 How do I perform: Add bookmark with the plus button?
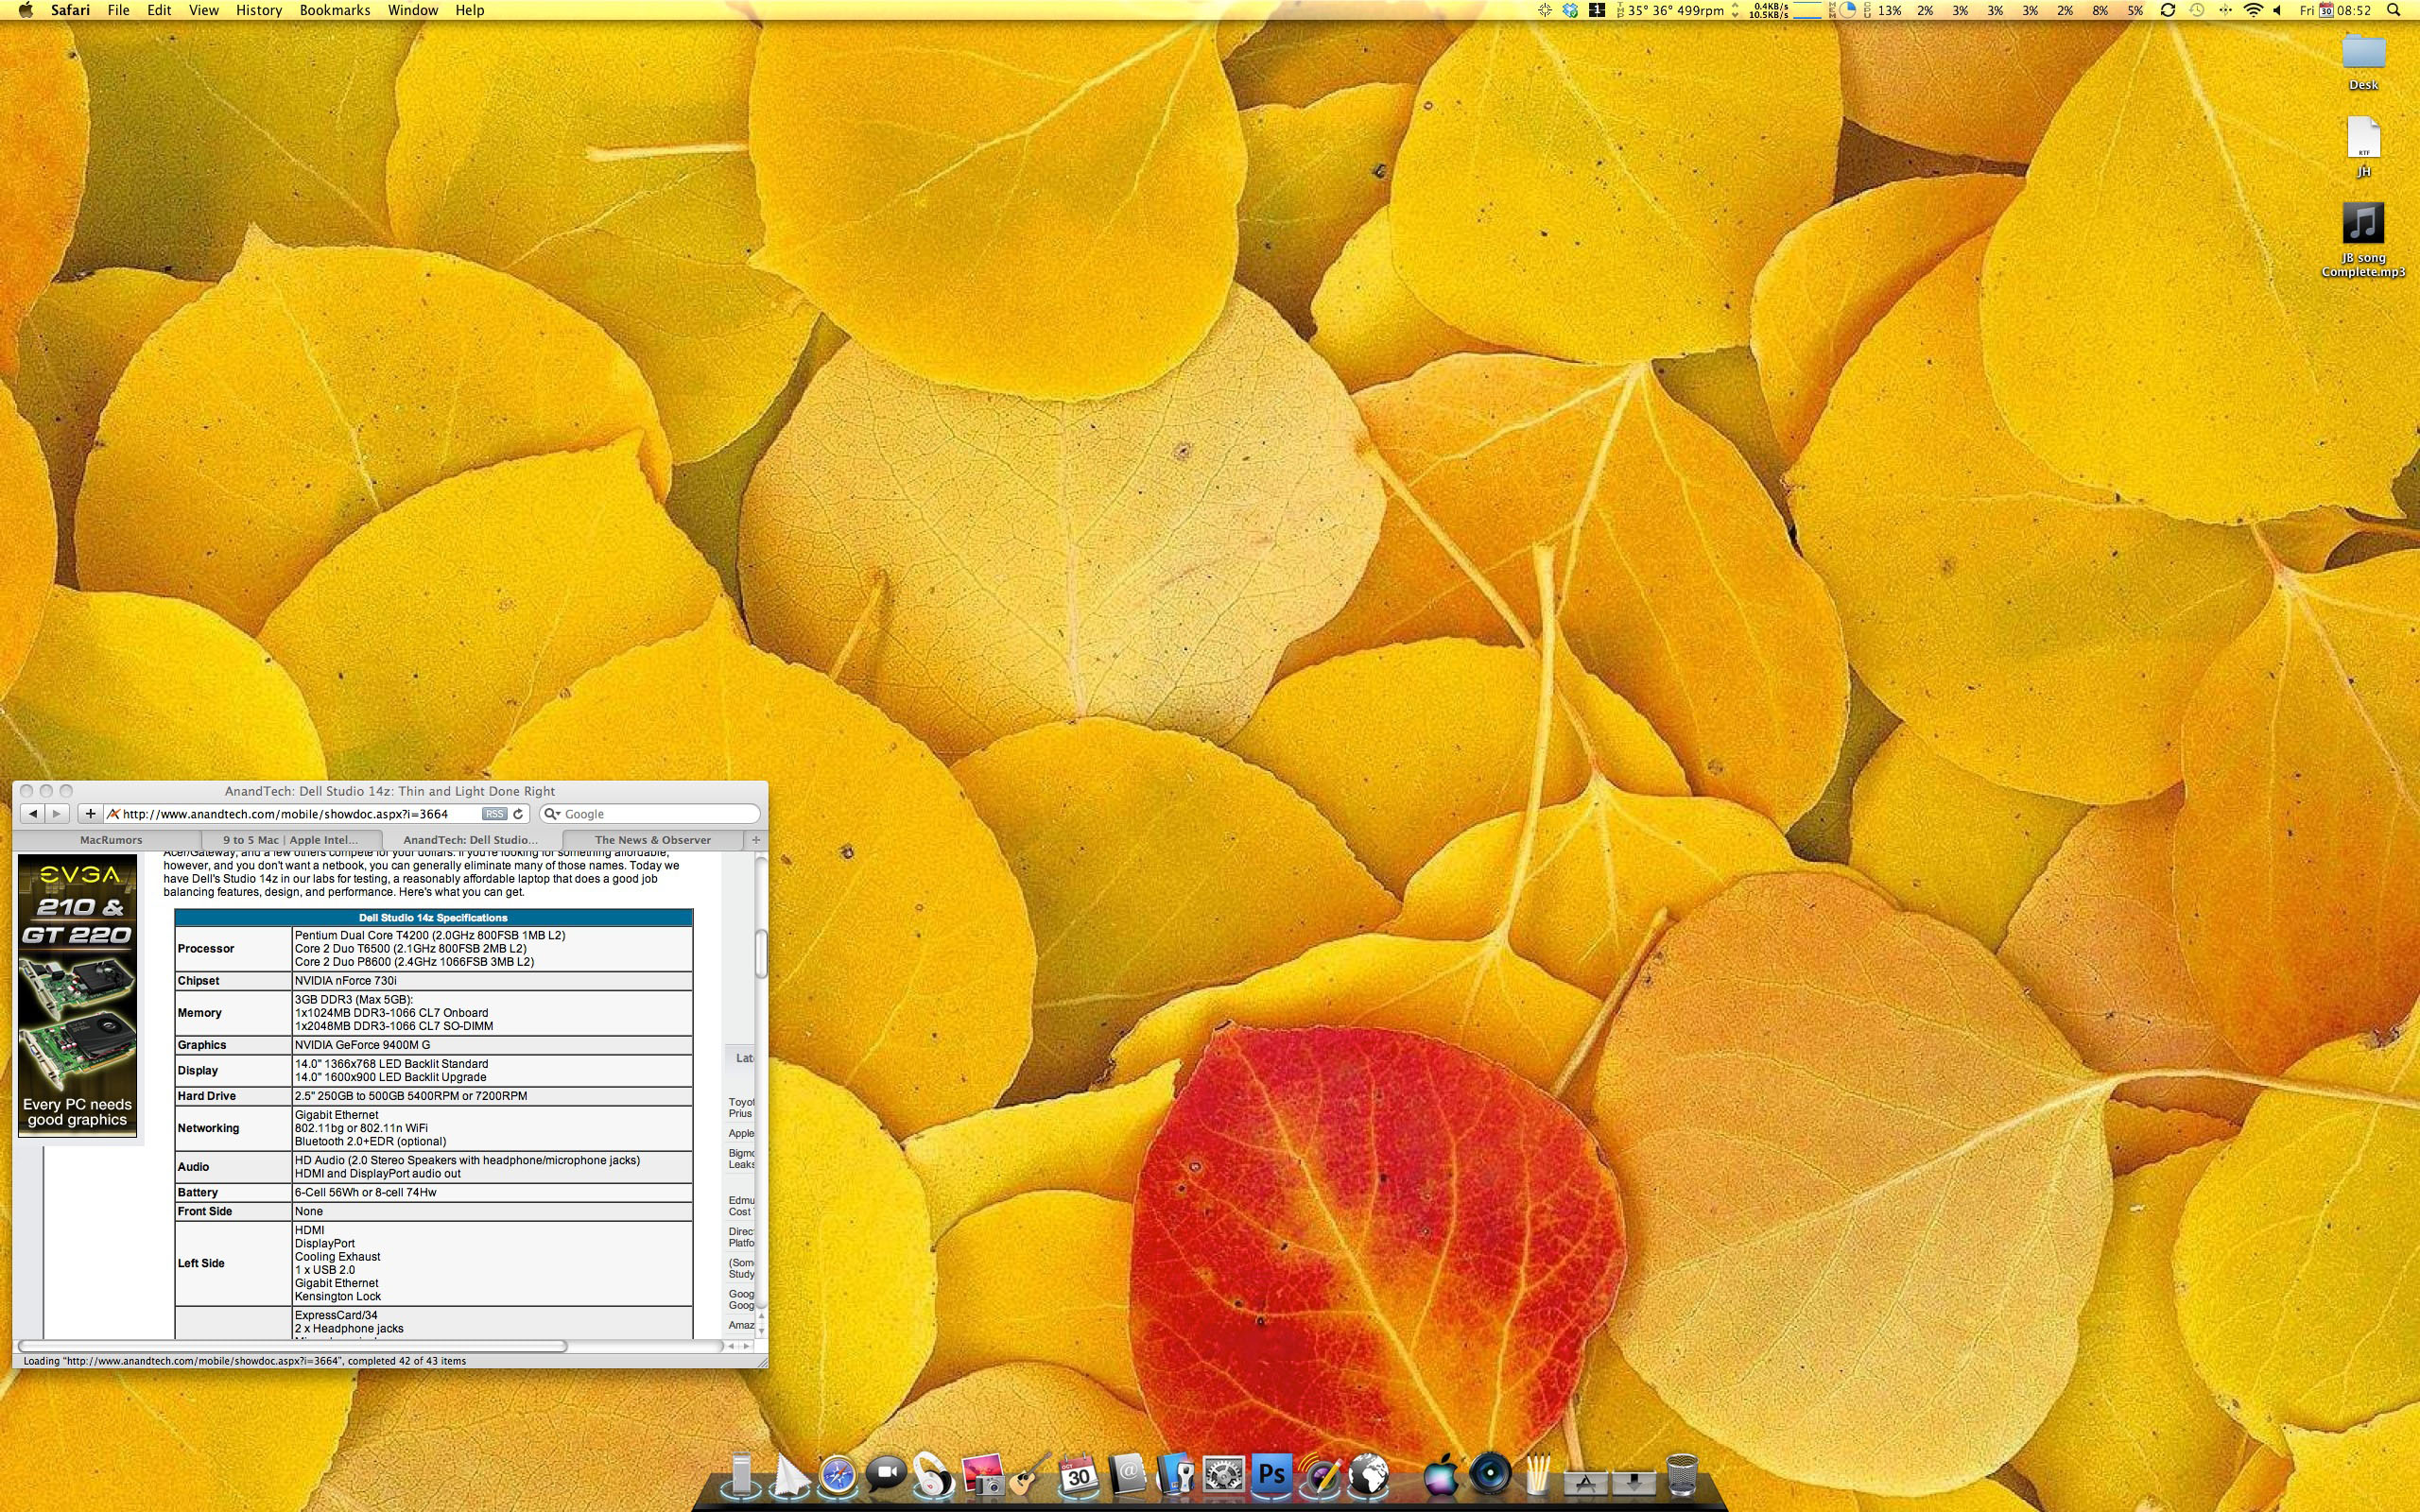90,814
